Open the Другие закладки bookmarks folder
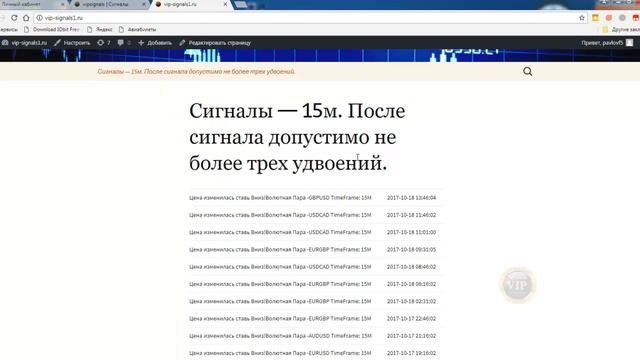Viewport: 640px width, 360px height. (x=621, y=29)
